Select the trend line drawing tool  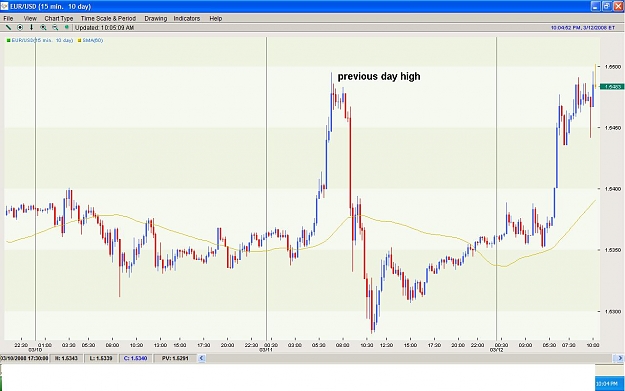point(8,28)
